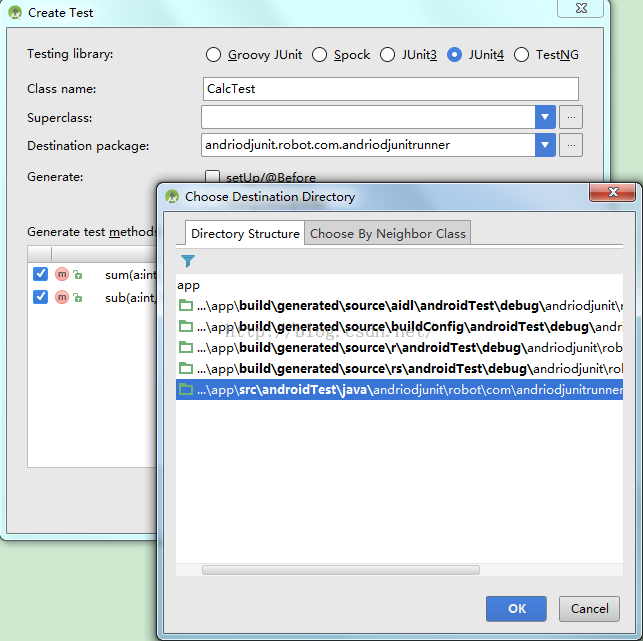
Task: Choose TestNG as testing library
Action: (x=521, y=55)
